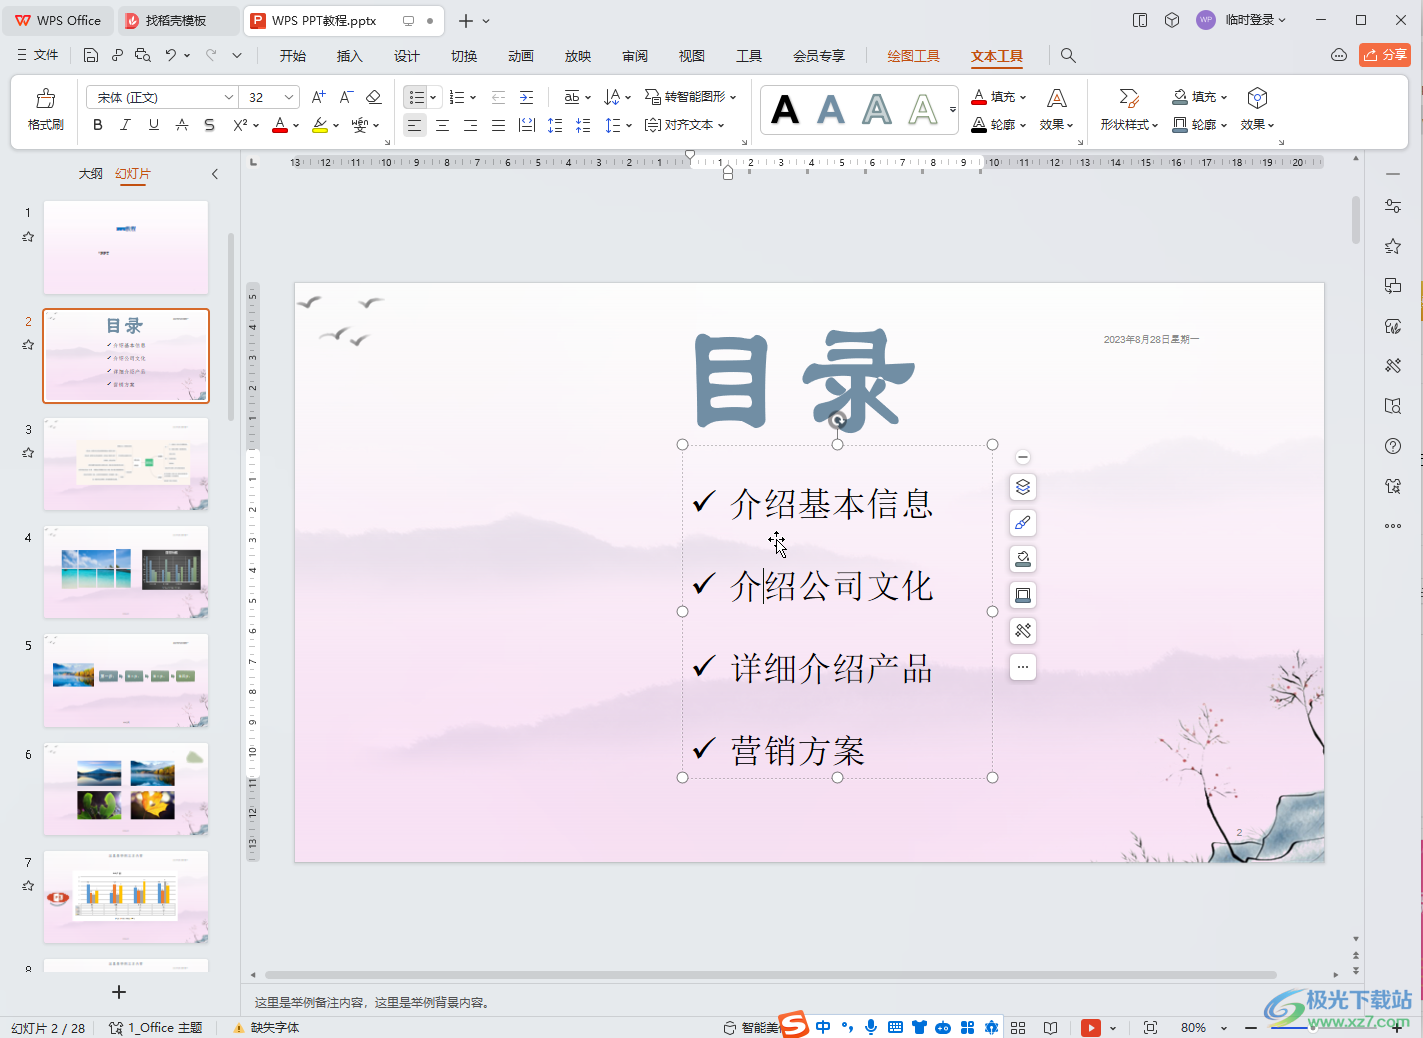Open the font name dropdown
Viewport: 1423px width, 1038px height.
coord(229,97)
